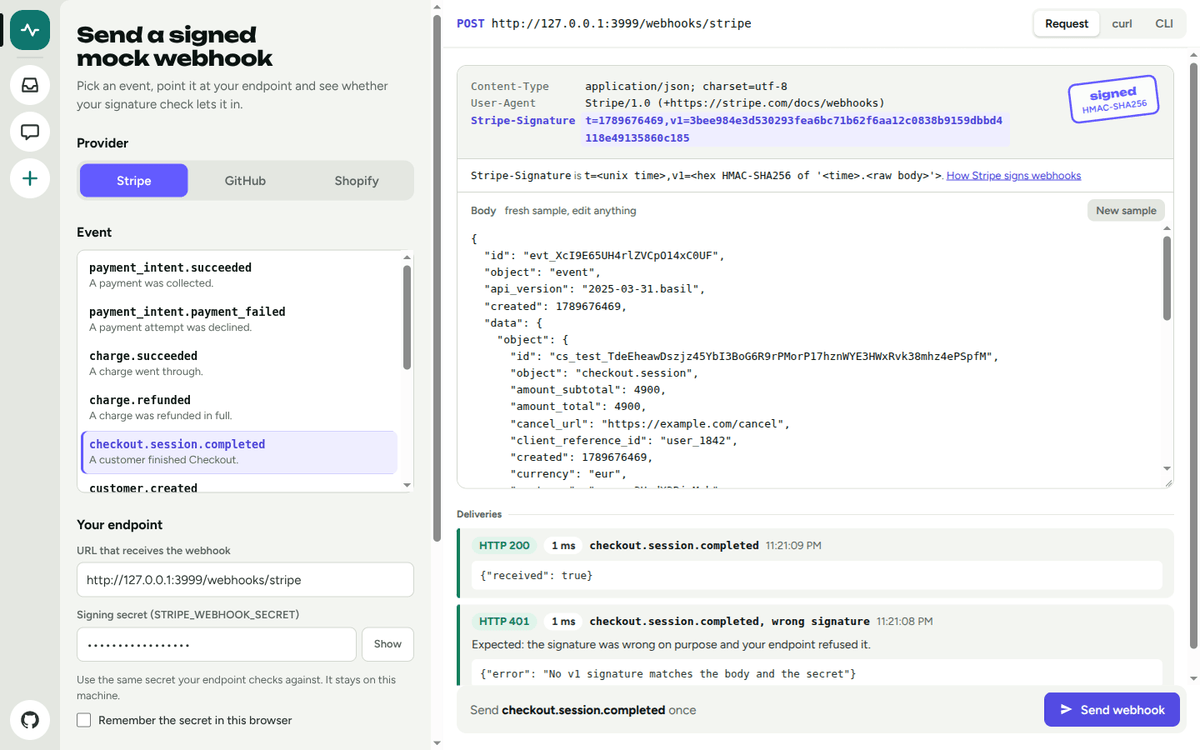Click the endpoint URL input field
Screen dimensions: 1200x750
245,580
